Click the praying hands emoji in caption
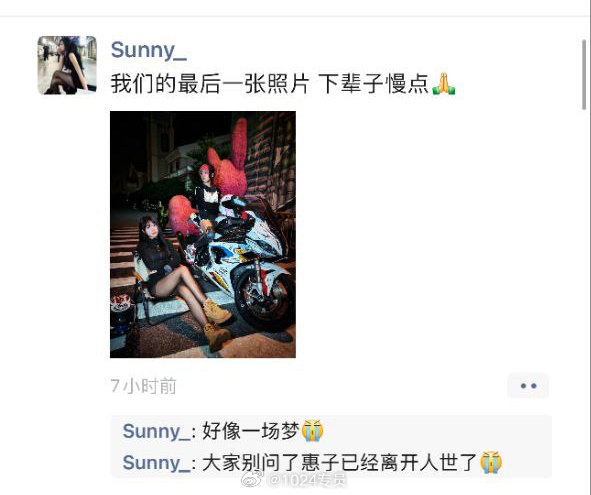591x495 pixels. 444,83
